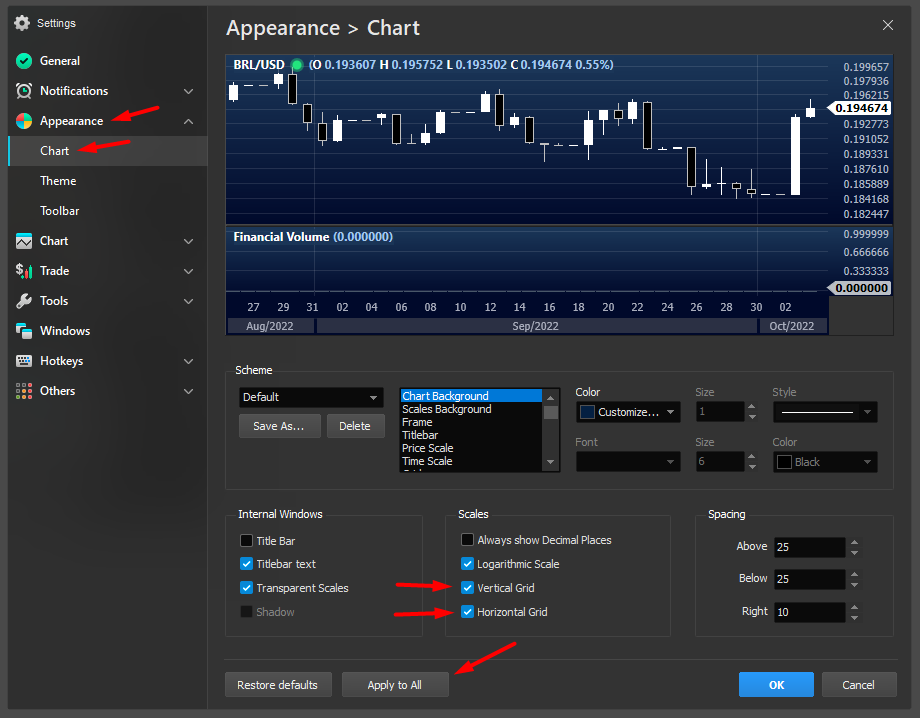Image resolution: width=920 pixels, height=718 pixels.
Task: Disable the Vertical Grid checkbox
Action: click(467, 588)
